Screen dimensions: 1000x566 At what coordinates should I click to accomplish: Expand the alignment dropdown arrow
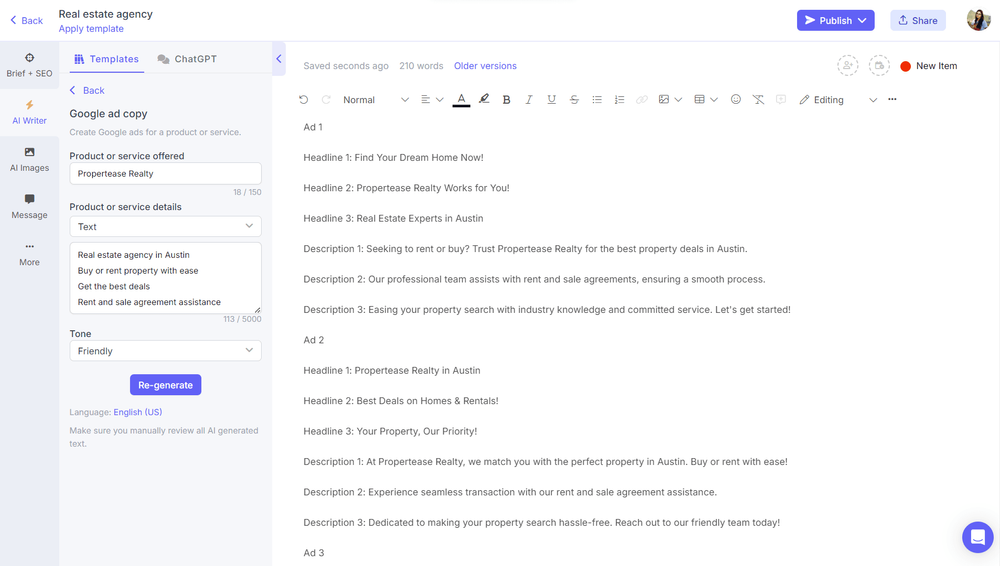[x=439, y=100]
